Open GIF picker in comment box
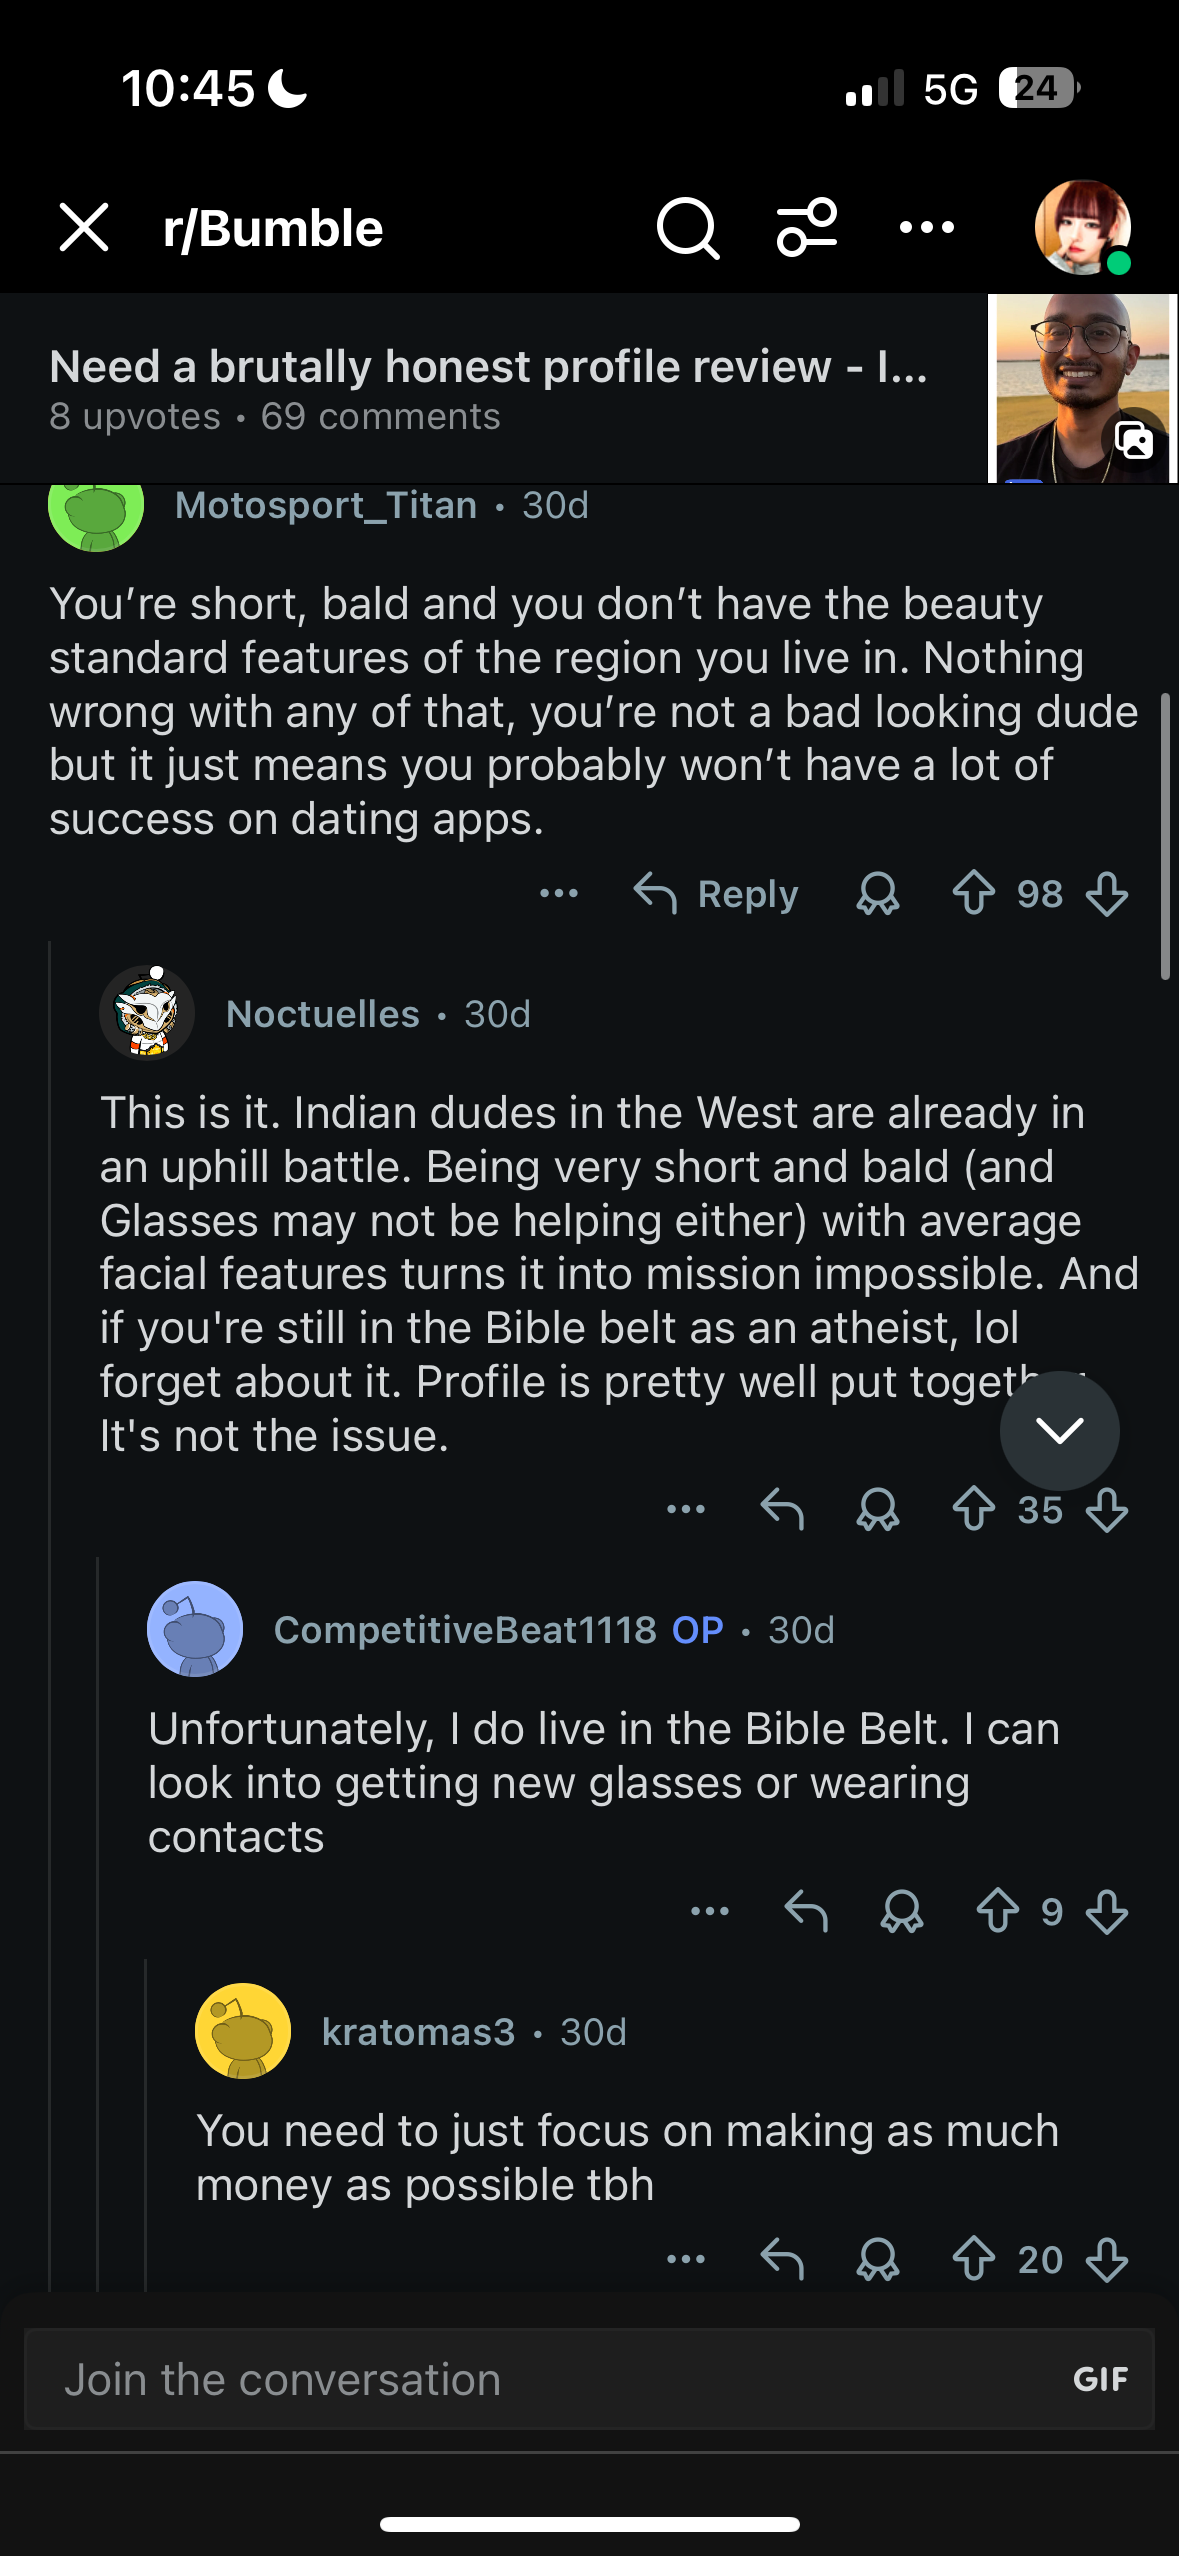Screen dimensions: 1179x2556 coord(1100,2379)
